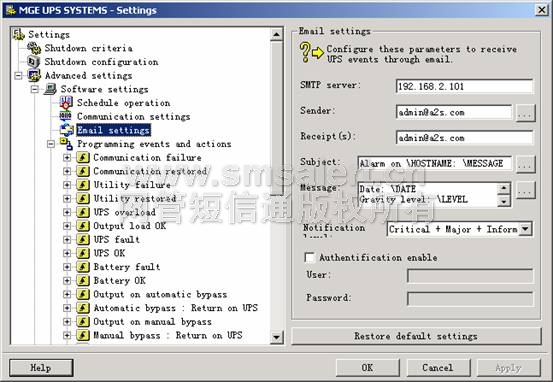The width and height of the screenshot is (553, 382).
Task: Expand the Manual bypass Return on UPS node
Action: [x=67, y=335]
